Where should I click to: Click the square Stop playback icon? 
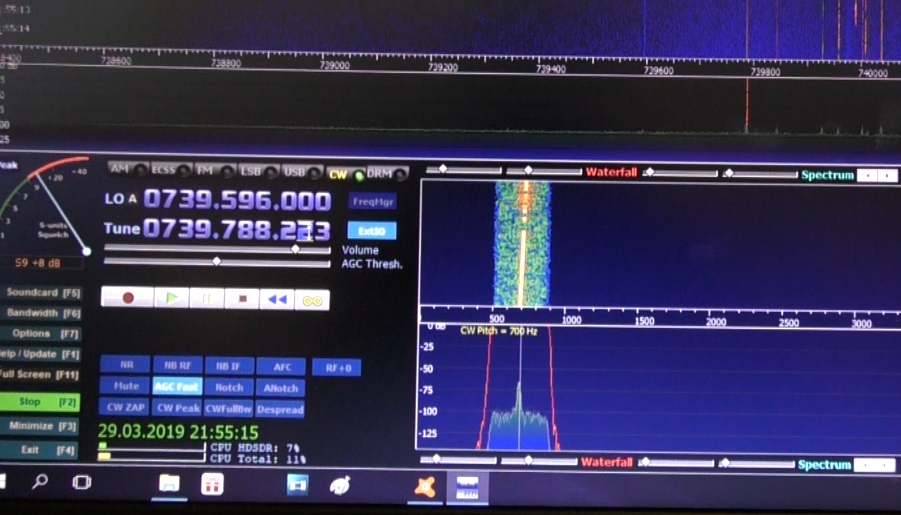242,298
